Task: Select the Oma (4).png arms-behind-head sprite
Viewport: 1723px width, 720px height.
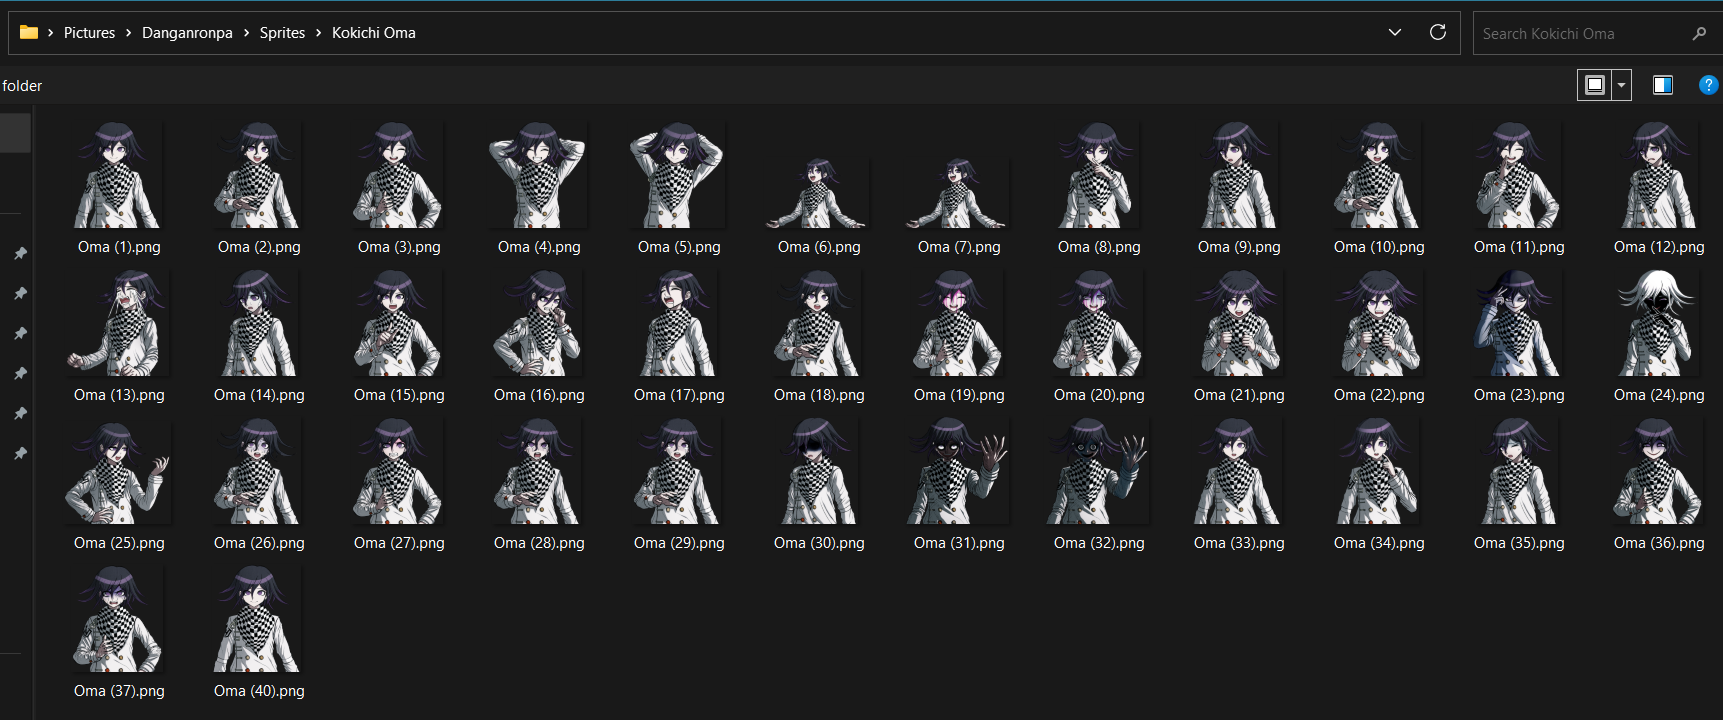Action: tap(538, 175)
